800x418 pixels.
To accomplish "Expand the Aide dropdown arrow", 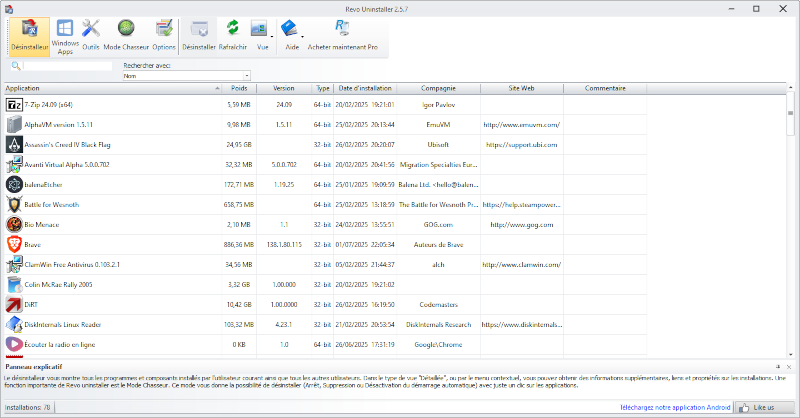I will pos(303,37).
